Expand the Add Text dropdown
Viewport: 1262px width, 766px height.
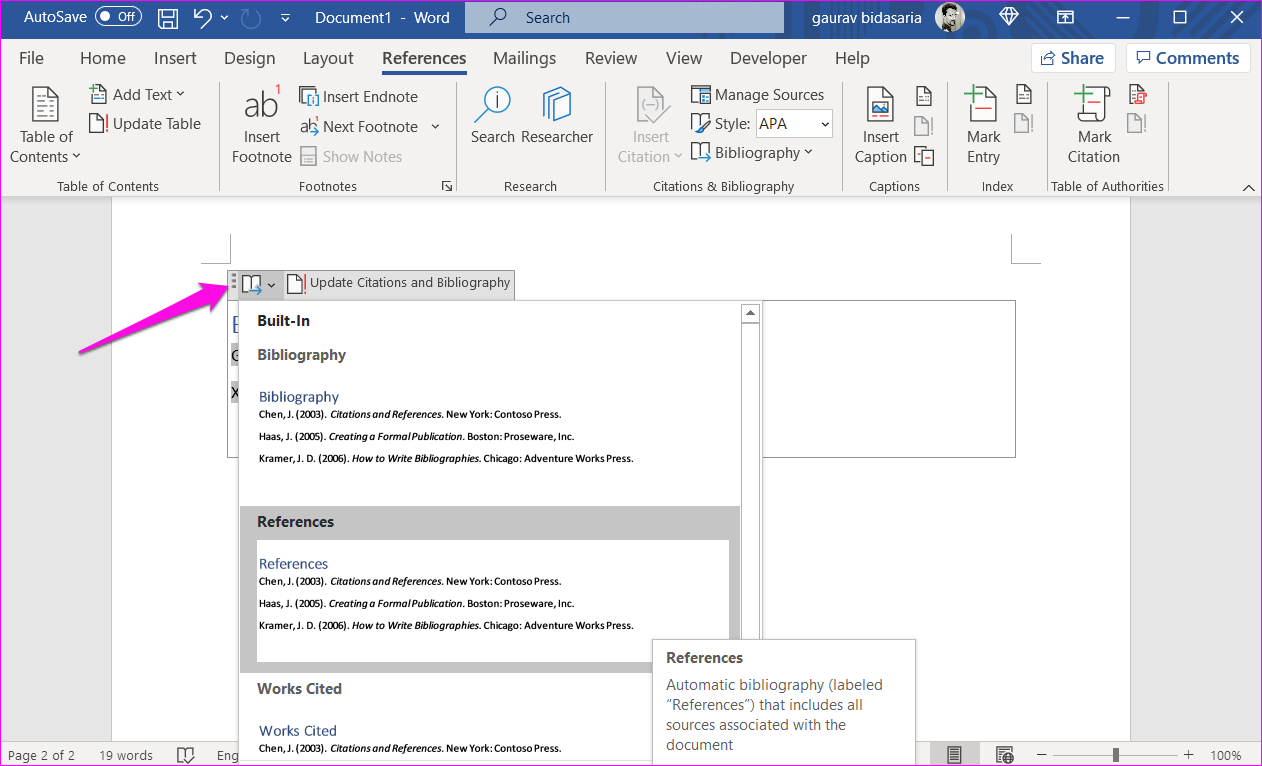(137, 94)
